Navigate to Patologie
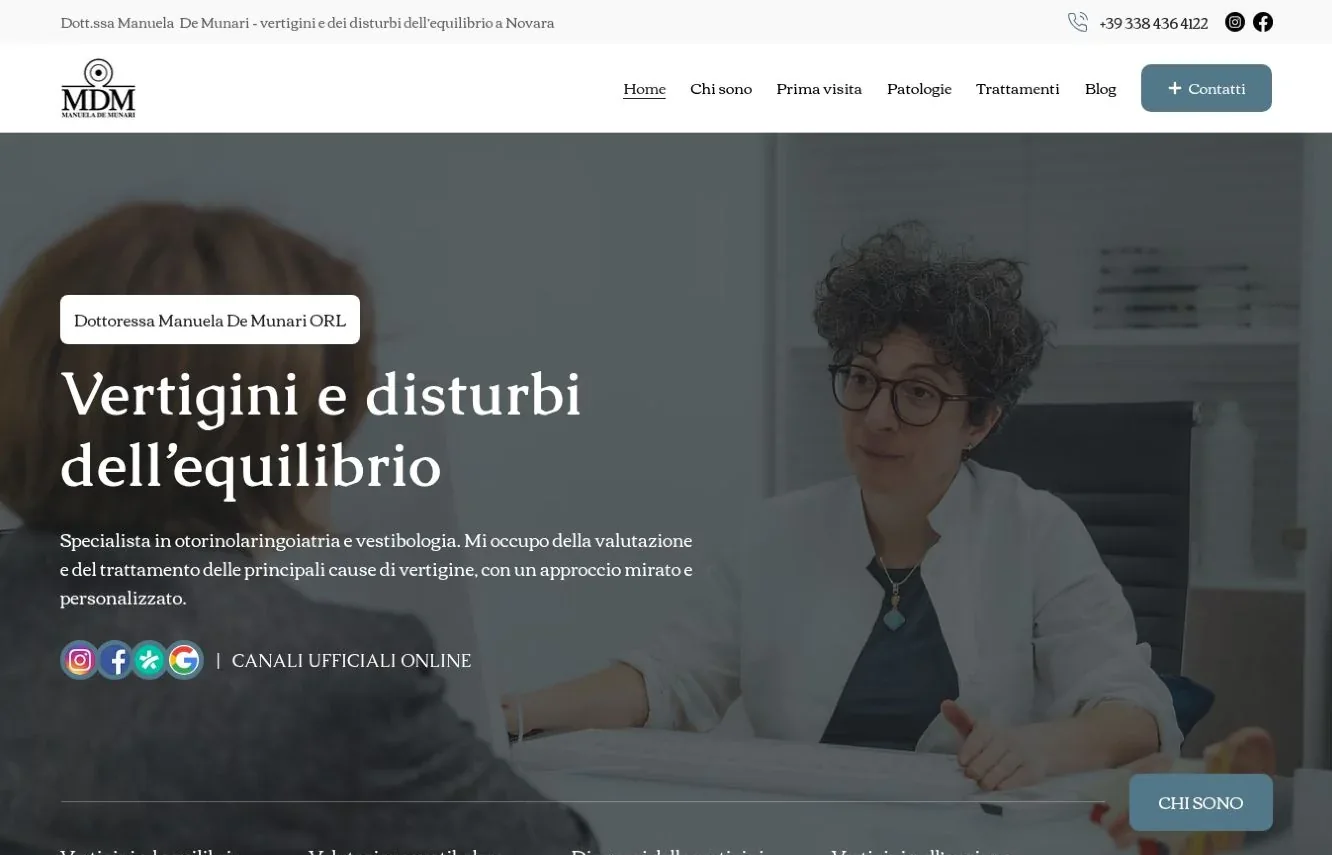Viewport: 1332px width, 855px height. [x=919, y=89]
